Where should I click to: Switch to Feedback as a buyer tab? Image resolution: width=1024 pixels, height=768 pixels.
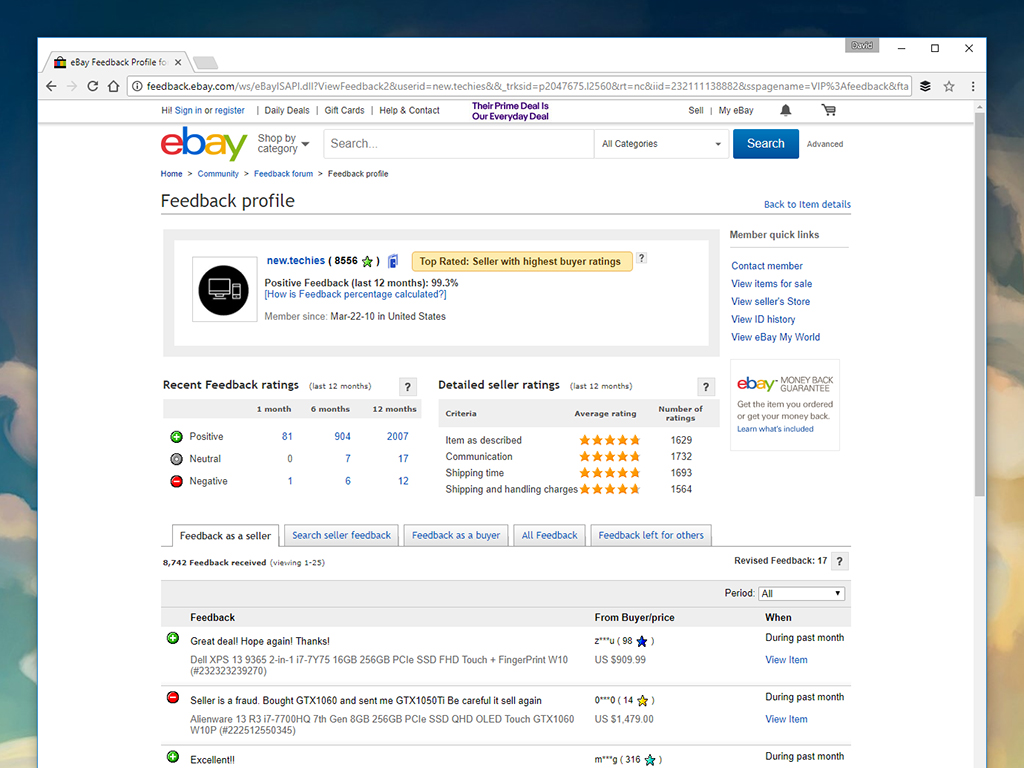click(456, 535)
